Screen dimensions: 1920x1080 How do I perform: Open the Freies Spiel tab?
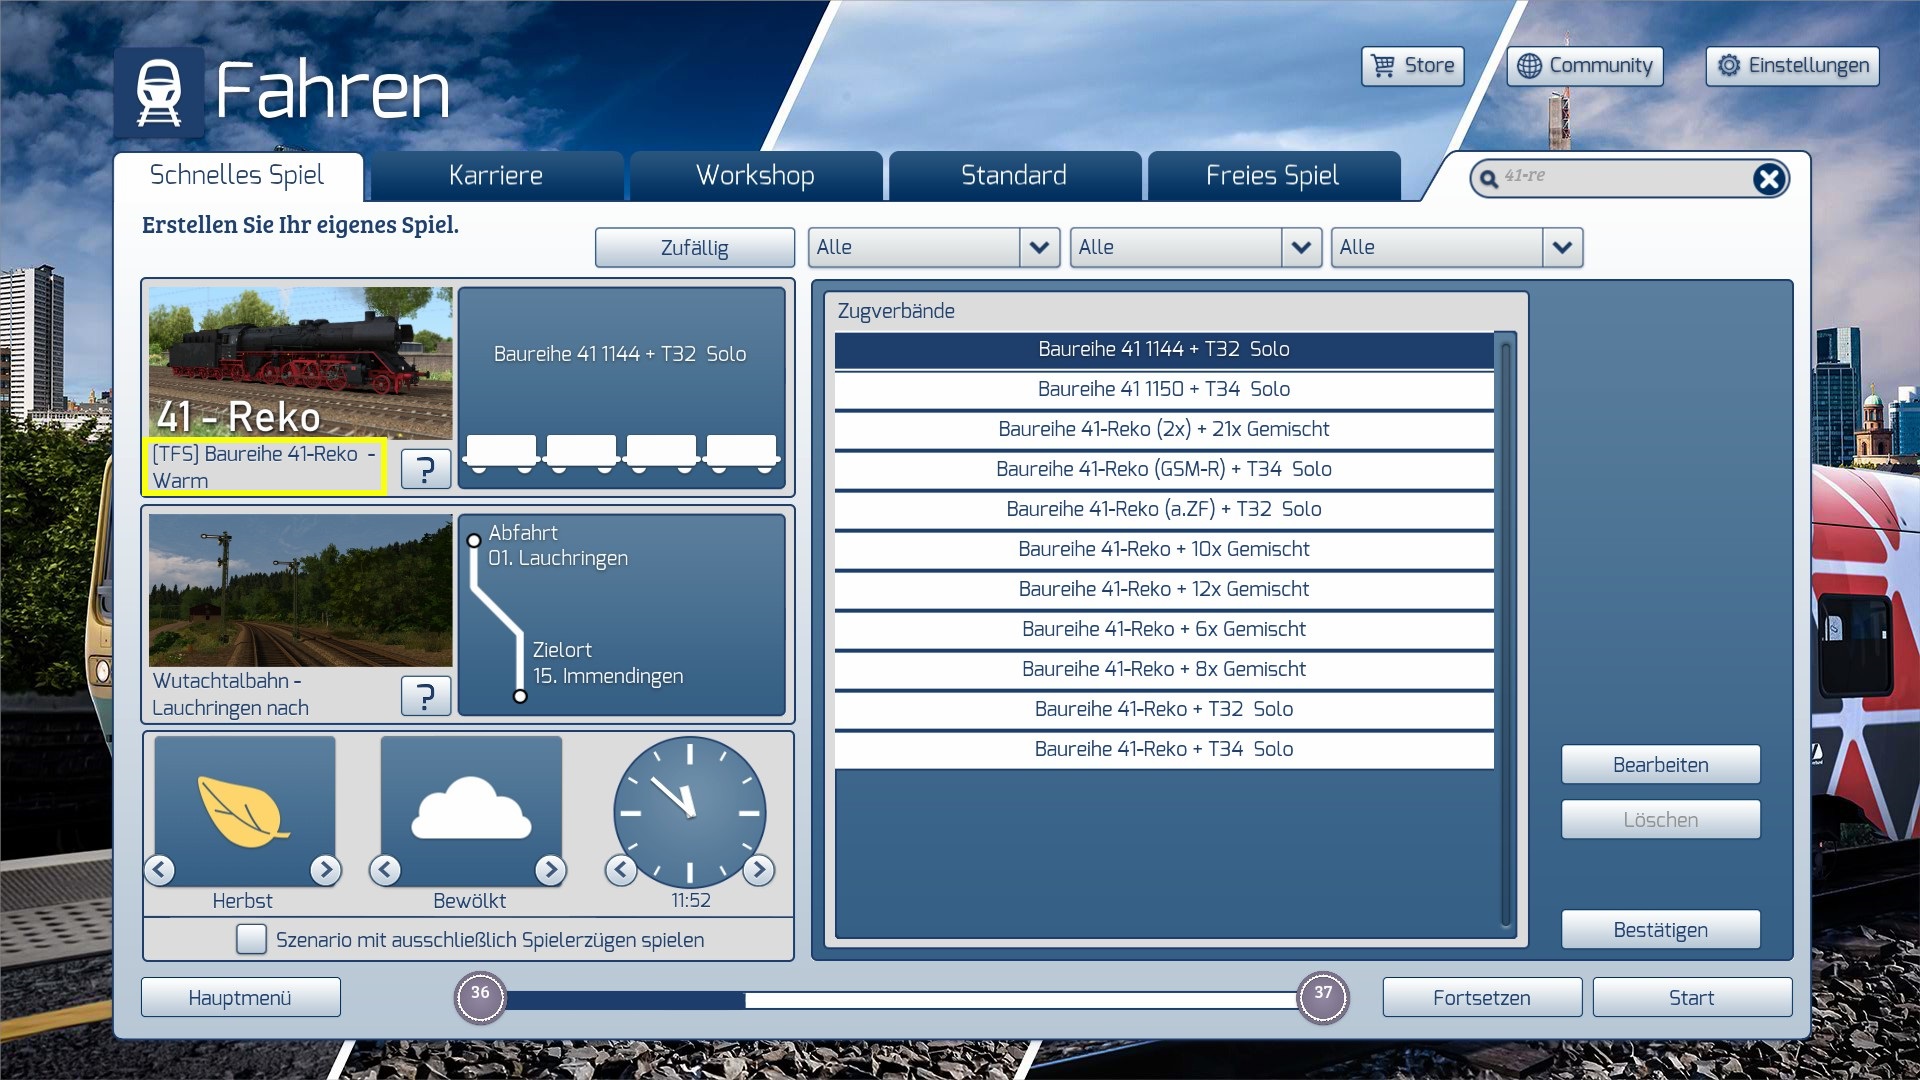pos(1272,176)
